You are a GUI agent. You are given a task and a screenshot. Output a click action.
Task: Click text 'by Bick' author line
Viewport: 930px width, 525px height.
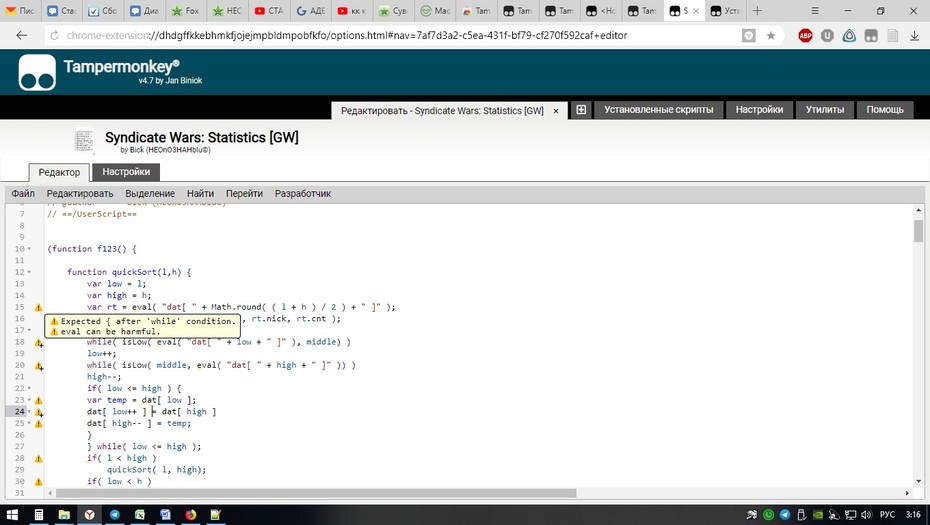165,150
